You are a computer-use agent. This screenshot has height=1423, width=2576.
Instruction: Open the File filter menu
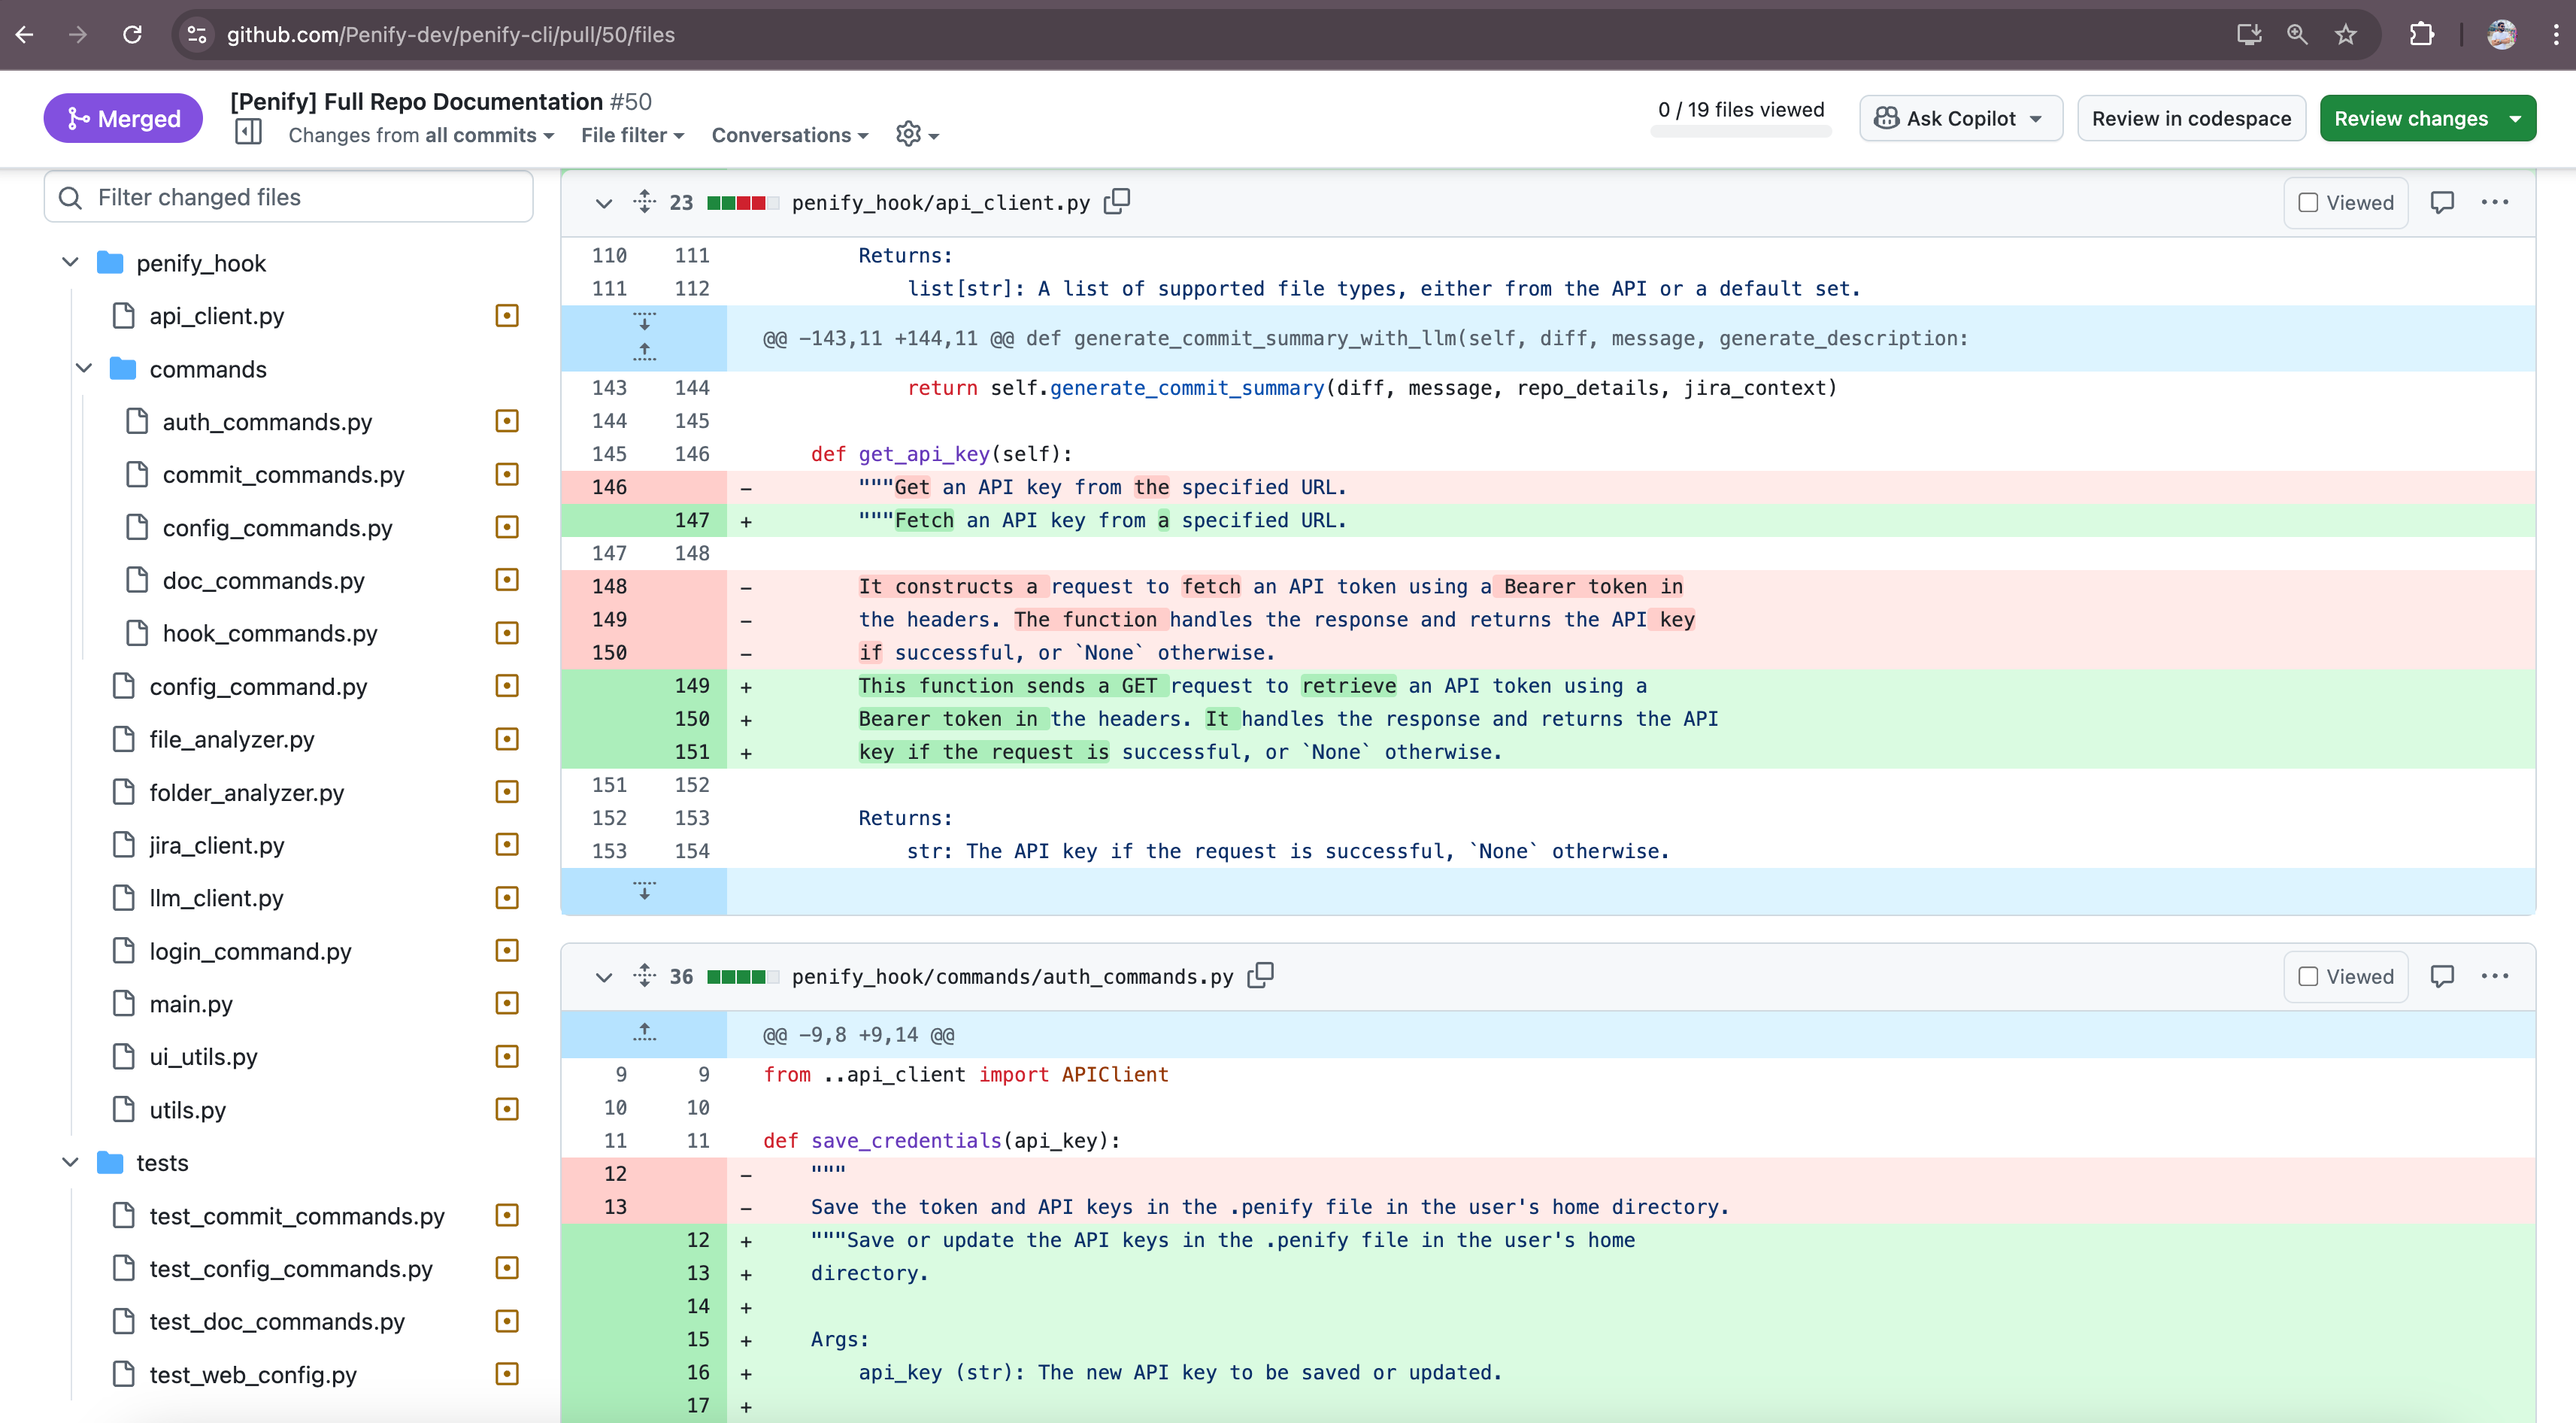coord(631,134)
